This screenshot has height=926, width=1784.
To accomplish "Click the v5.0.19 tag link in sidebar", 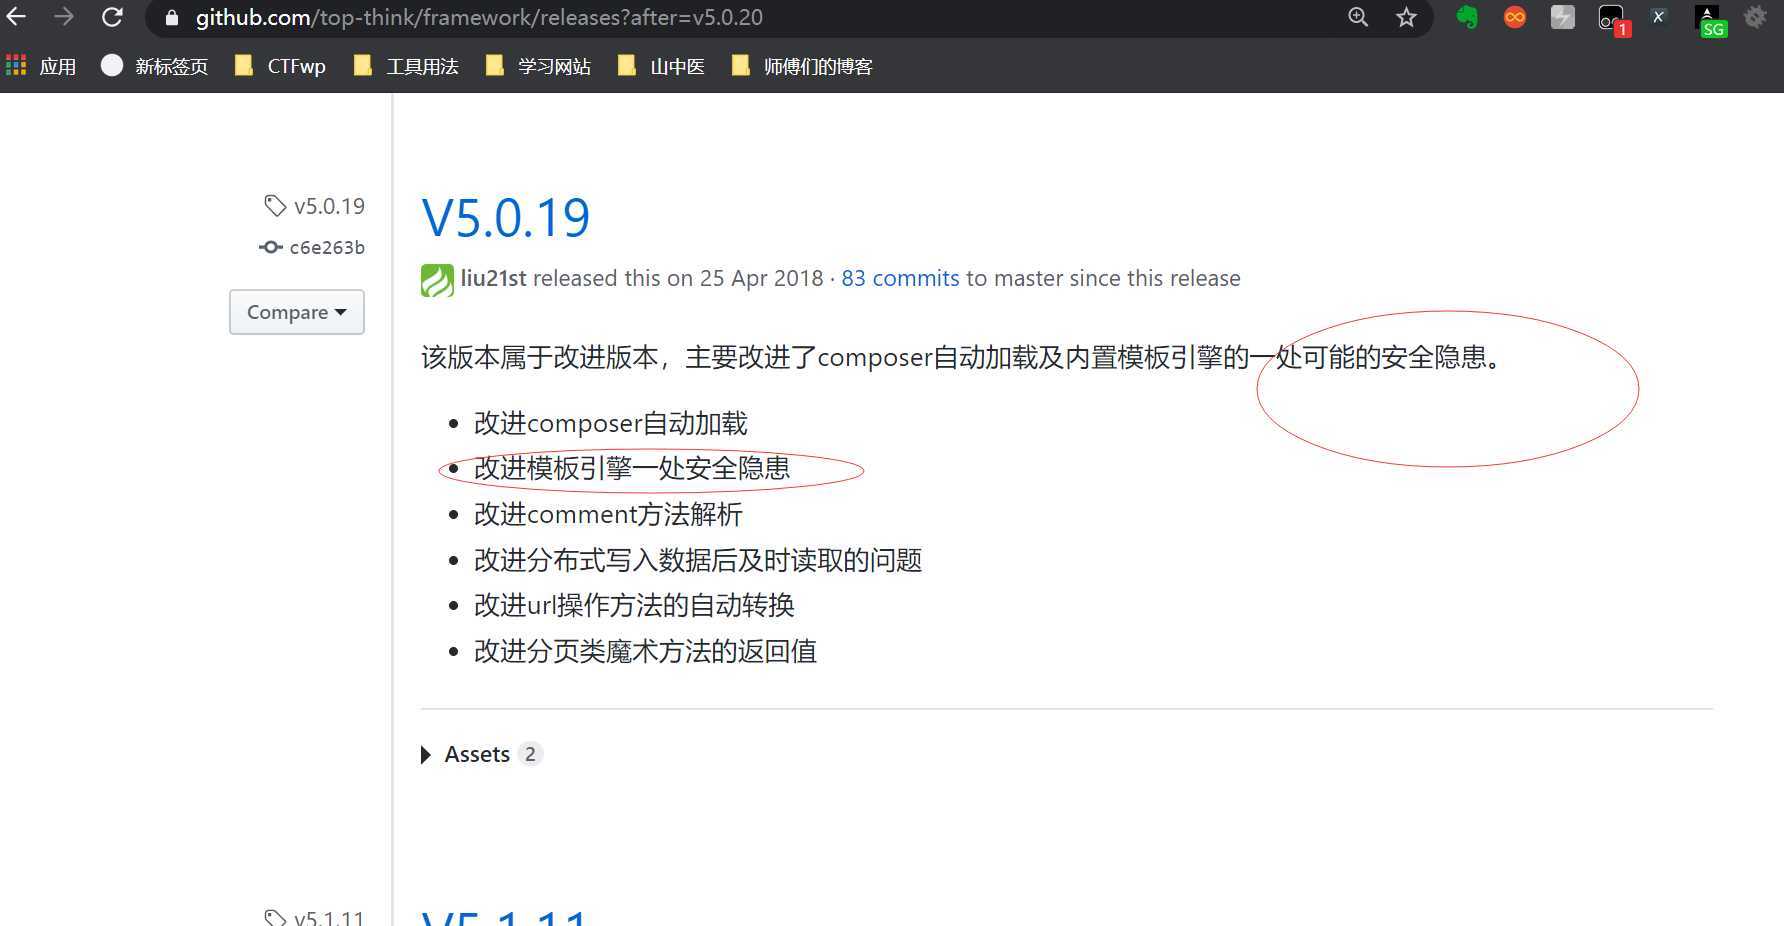I will (x=329, y=206).
